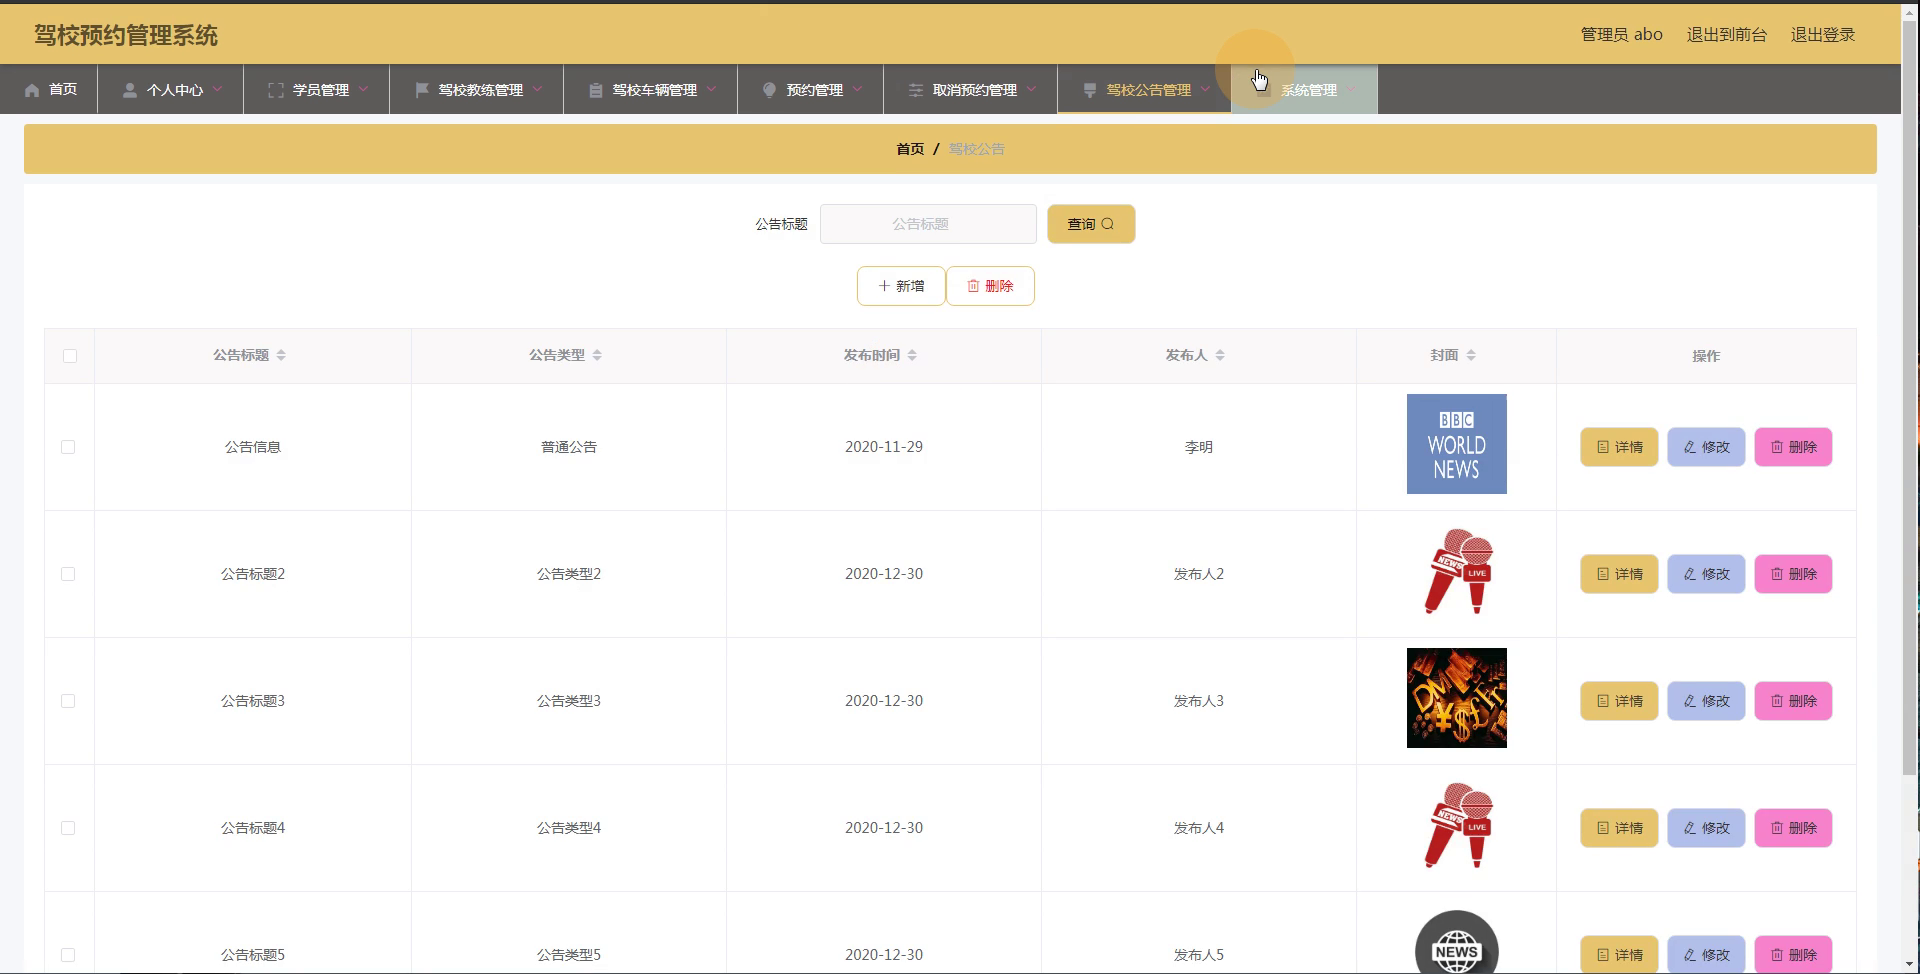
Task: Click the person icon beside 个人中心
Action: (x=129, y=90)
